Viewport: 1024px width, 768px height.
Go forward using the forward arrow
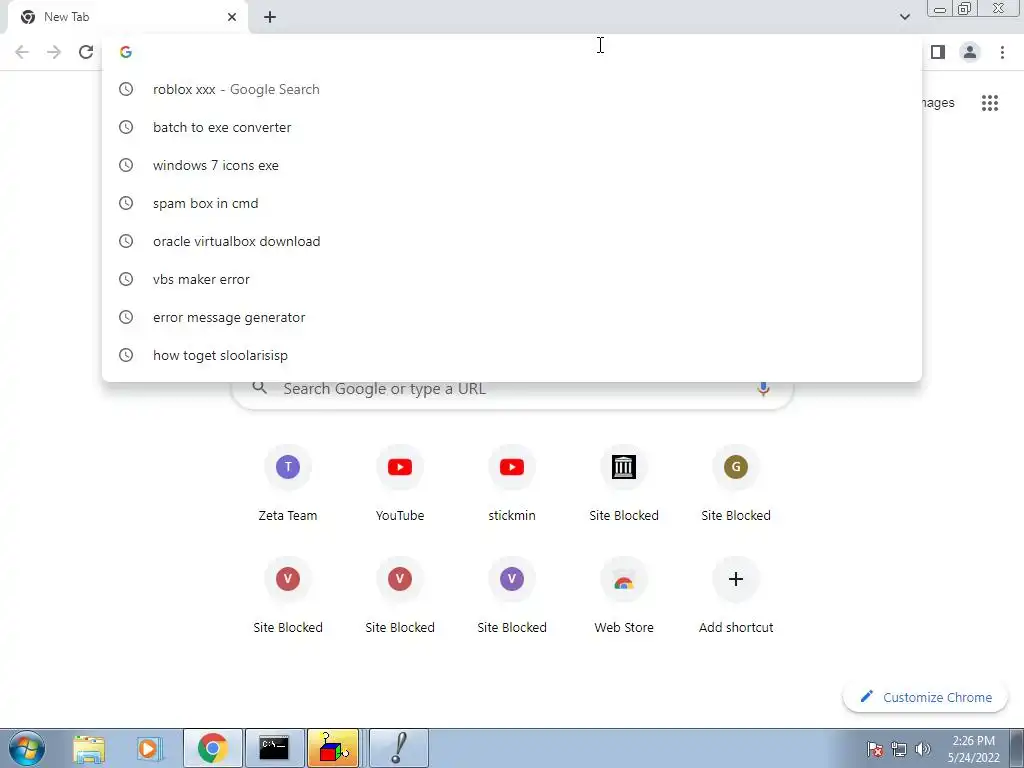(54, 52)
